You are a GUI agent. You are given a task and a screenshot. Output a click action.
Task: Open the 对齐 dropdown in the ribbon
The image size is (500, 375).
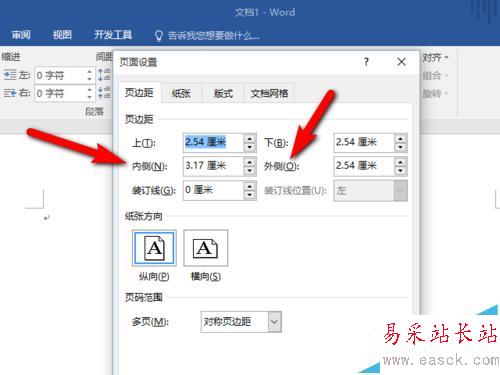click(435, 58)
